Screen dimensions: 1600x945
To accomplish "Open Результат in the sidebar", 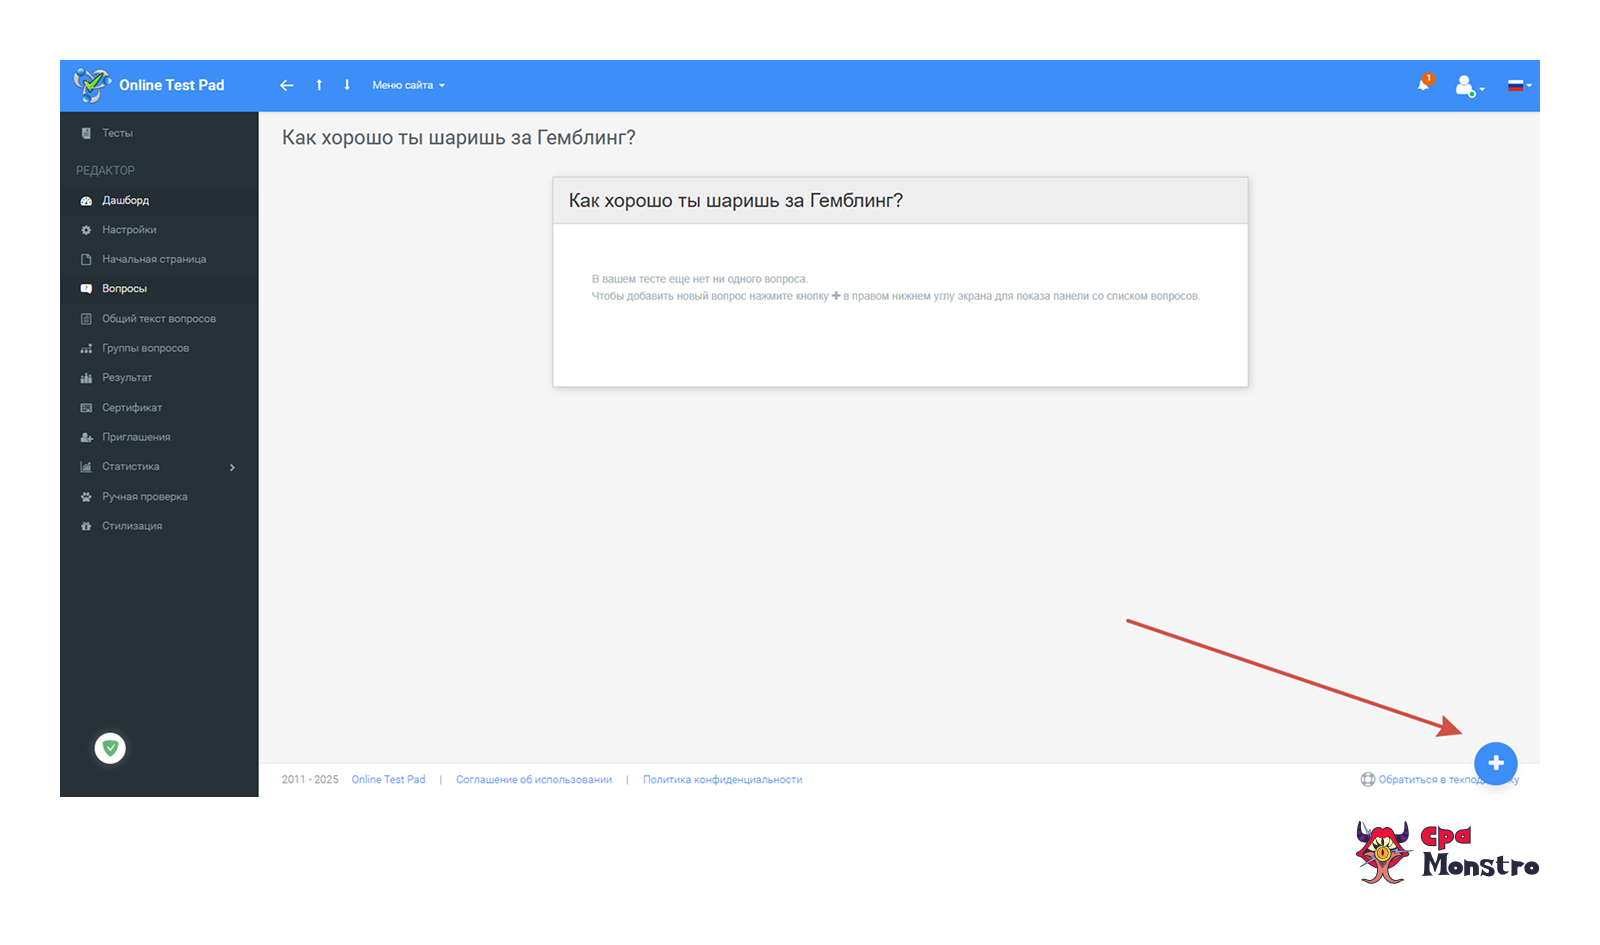I will (x=159, y=378).
